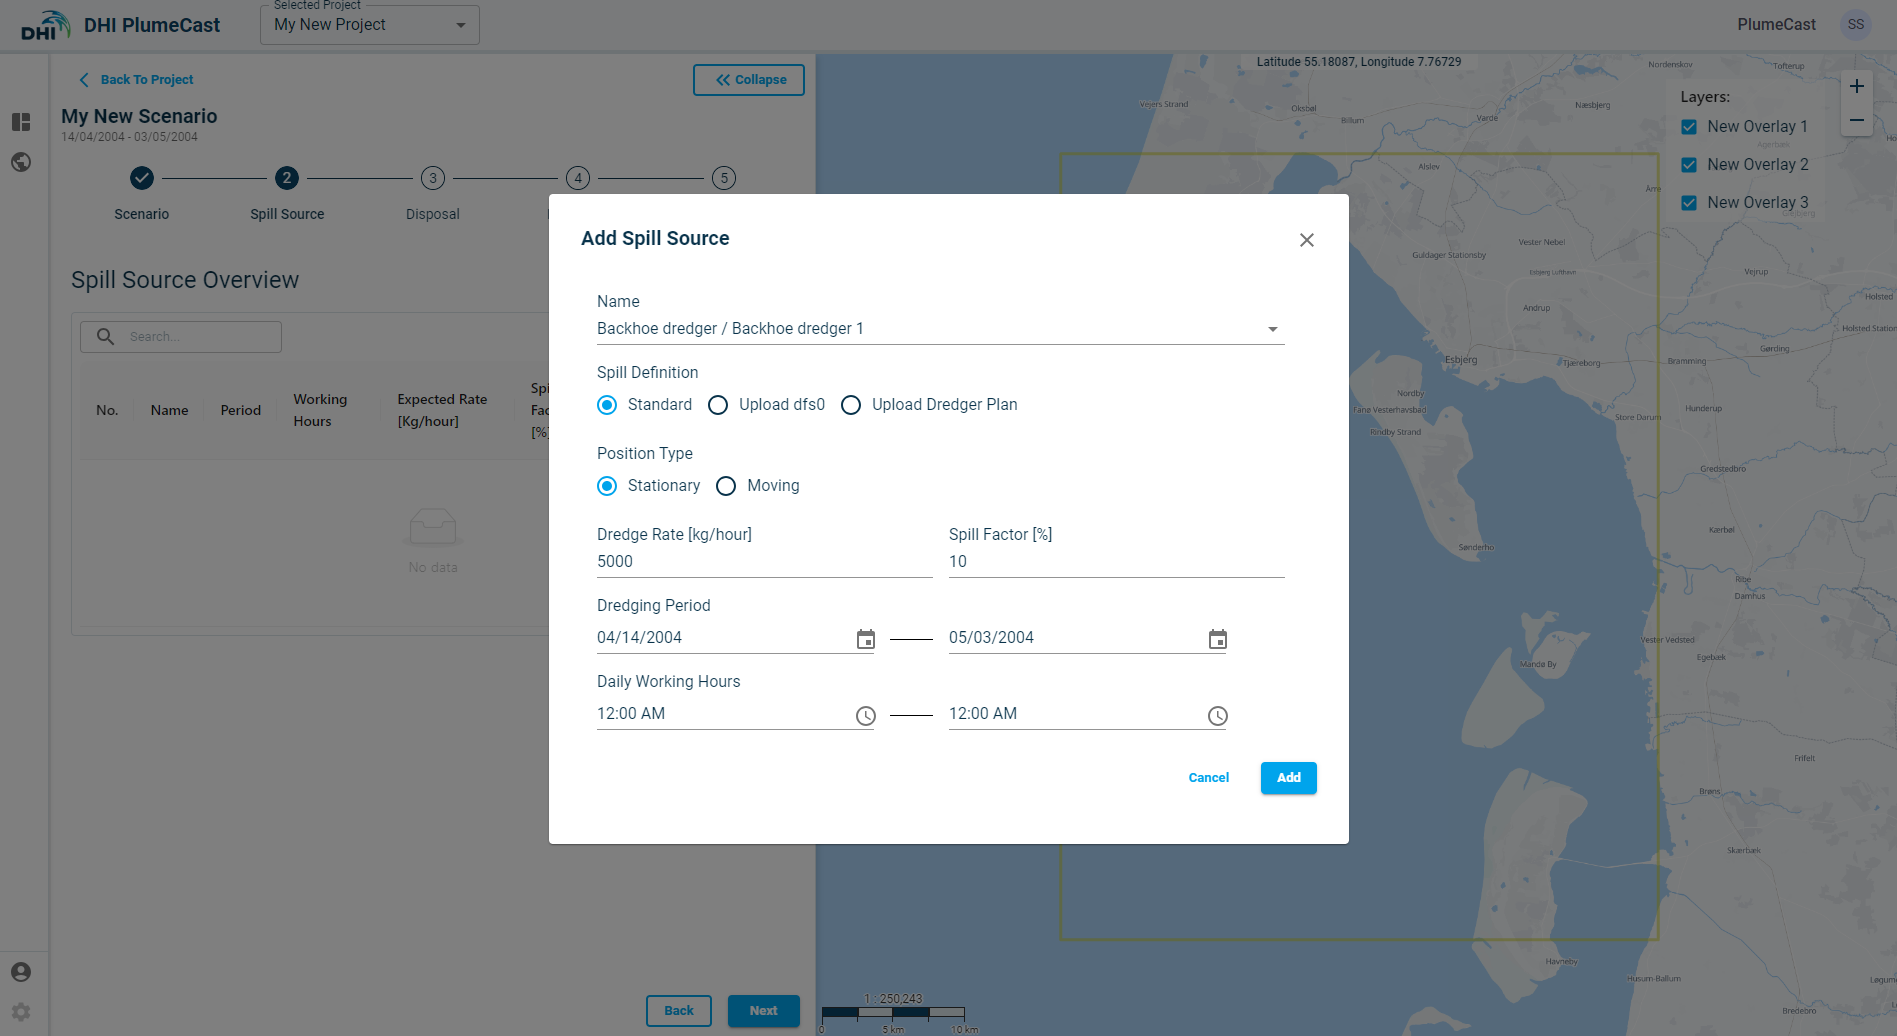Screen dimensions: 1897x1036
Task: Uncheck the New Overlay 2 layer
Action: click(1689, 165)
